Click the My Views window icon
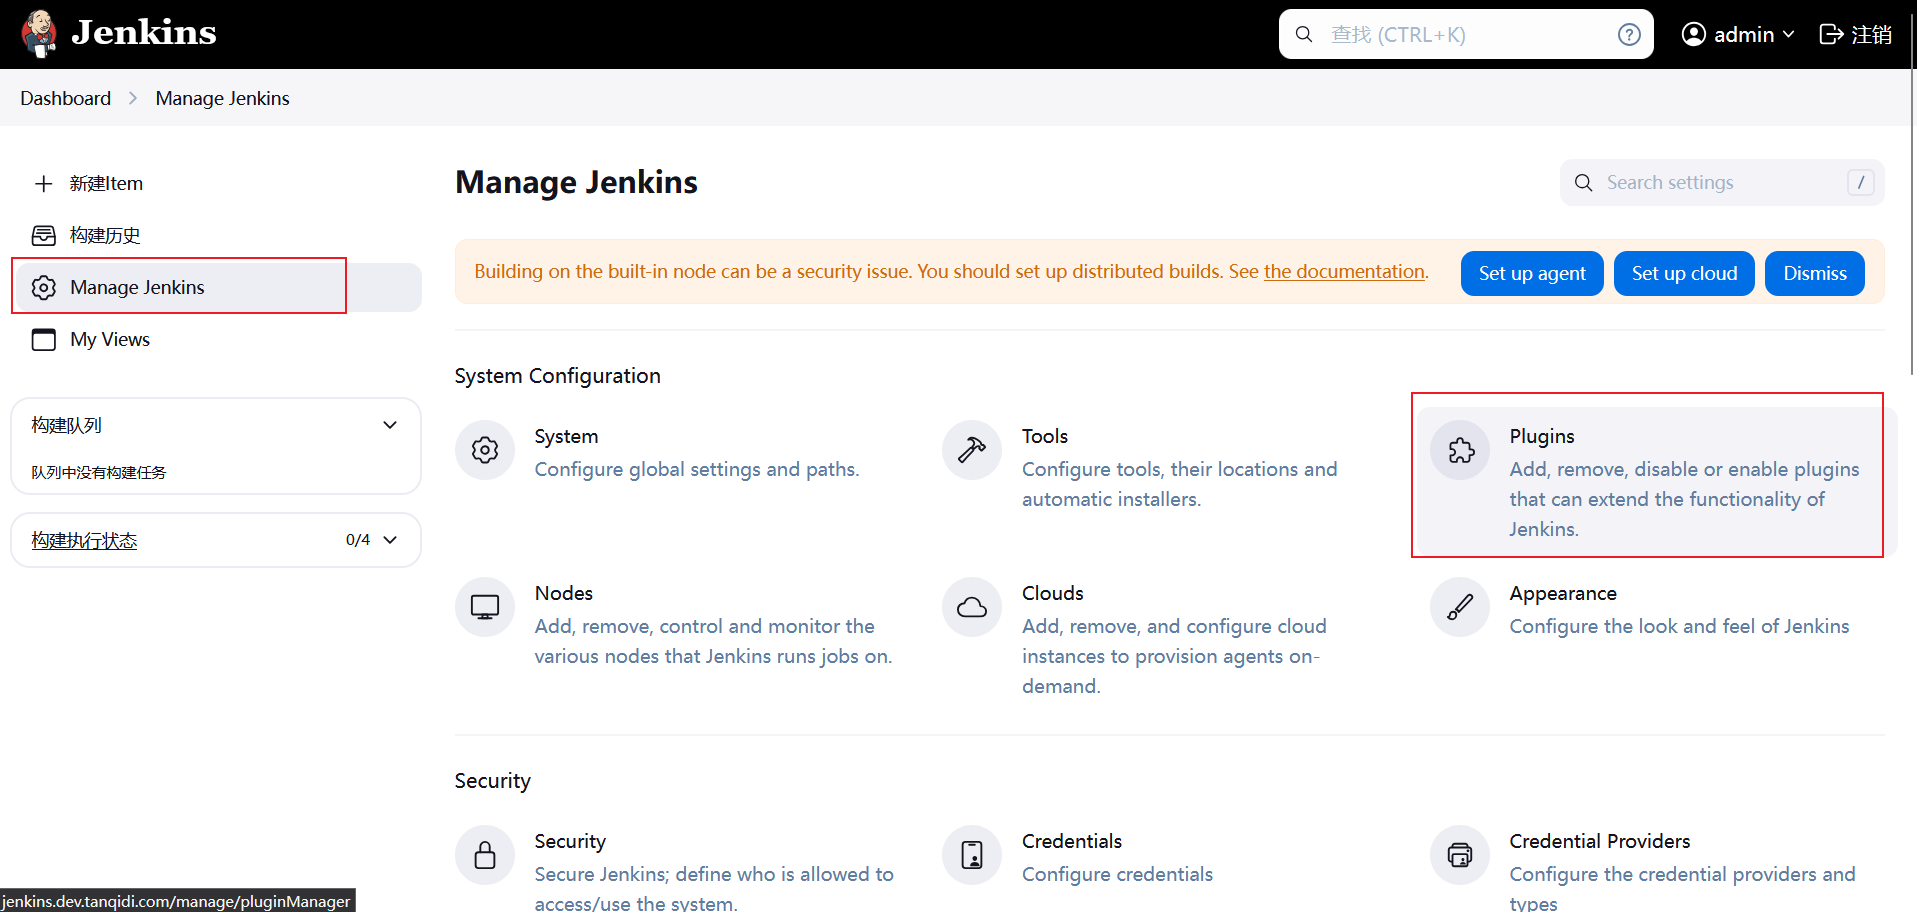The image size is (1917, 912). pos(43,339)
